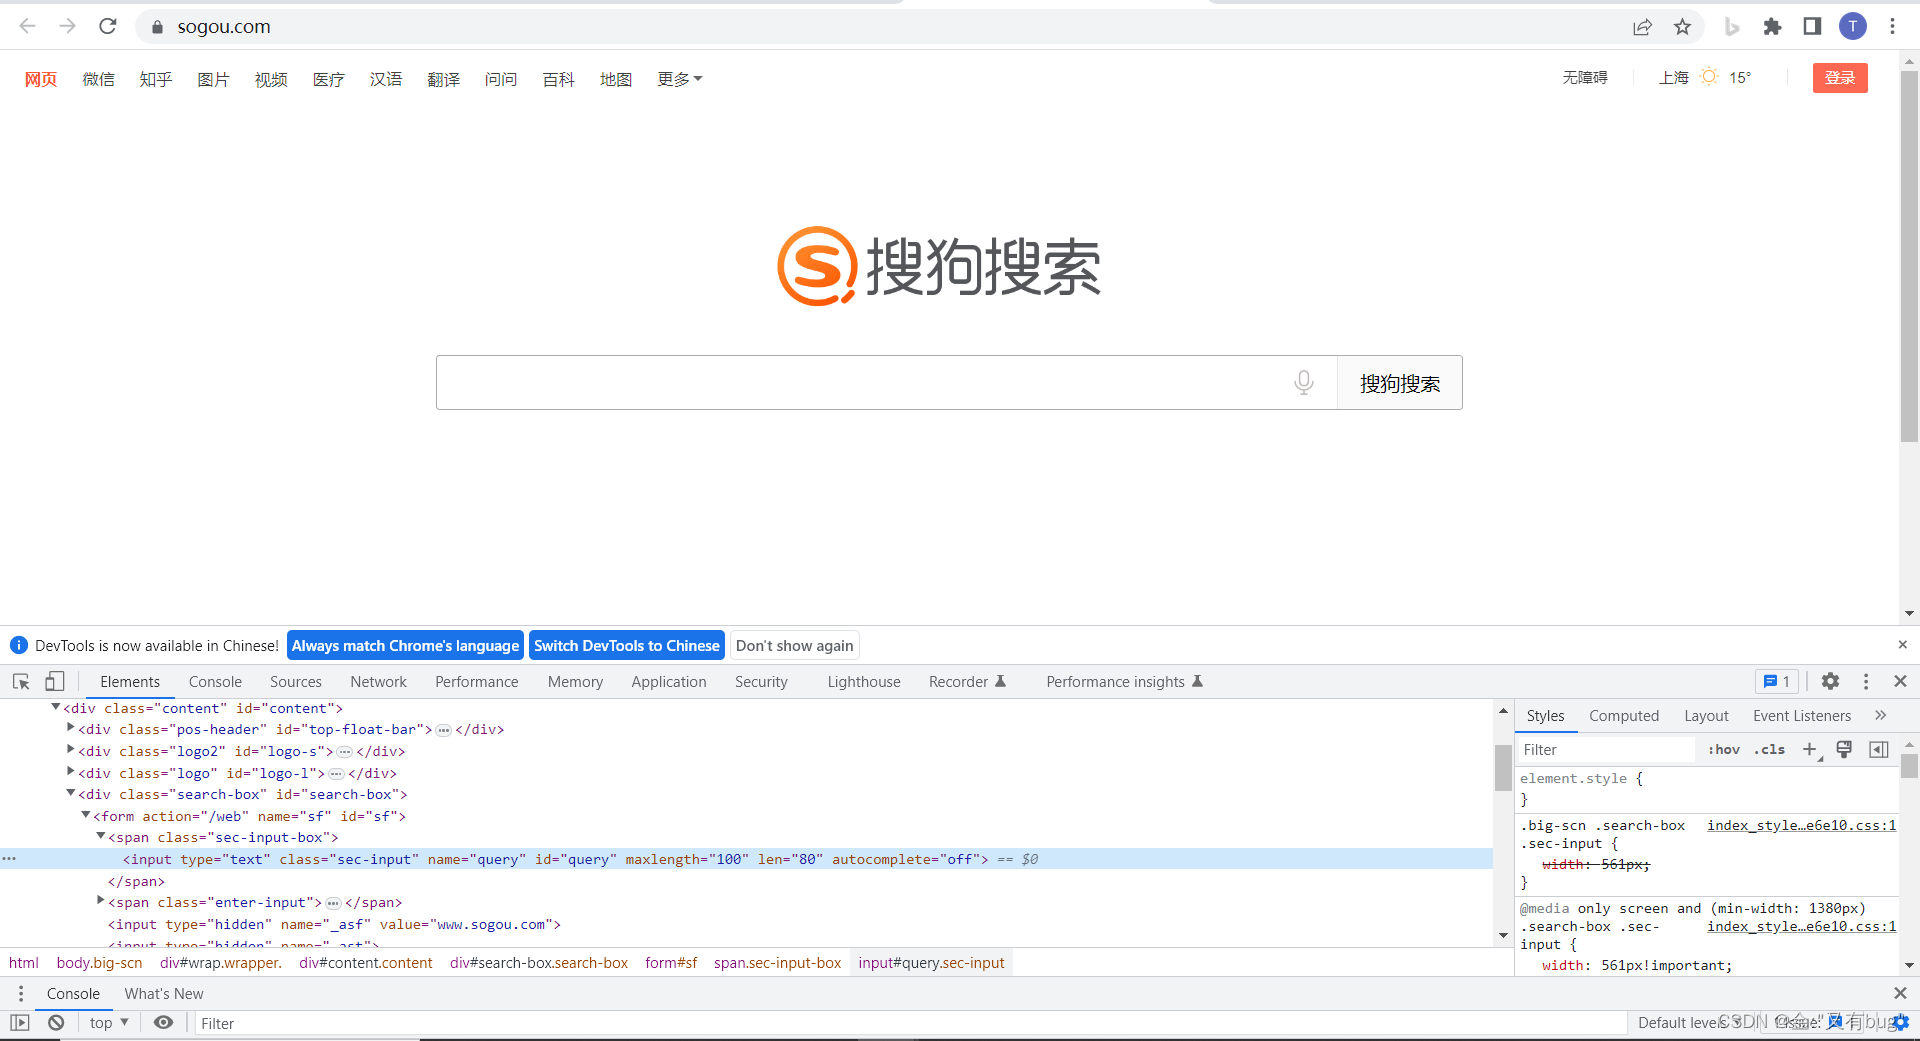1920x1041 pixels.
Task: Open the Chrome profile avatar T
Action: click(1853, 27)
